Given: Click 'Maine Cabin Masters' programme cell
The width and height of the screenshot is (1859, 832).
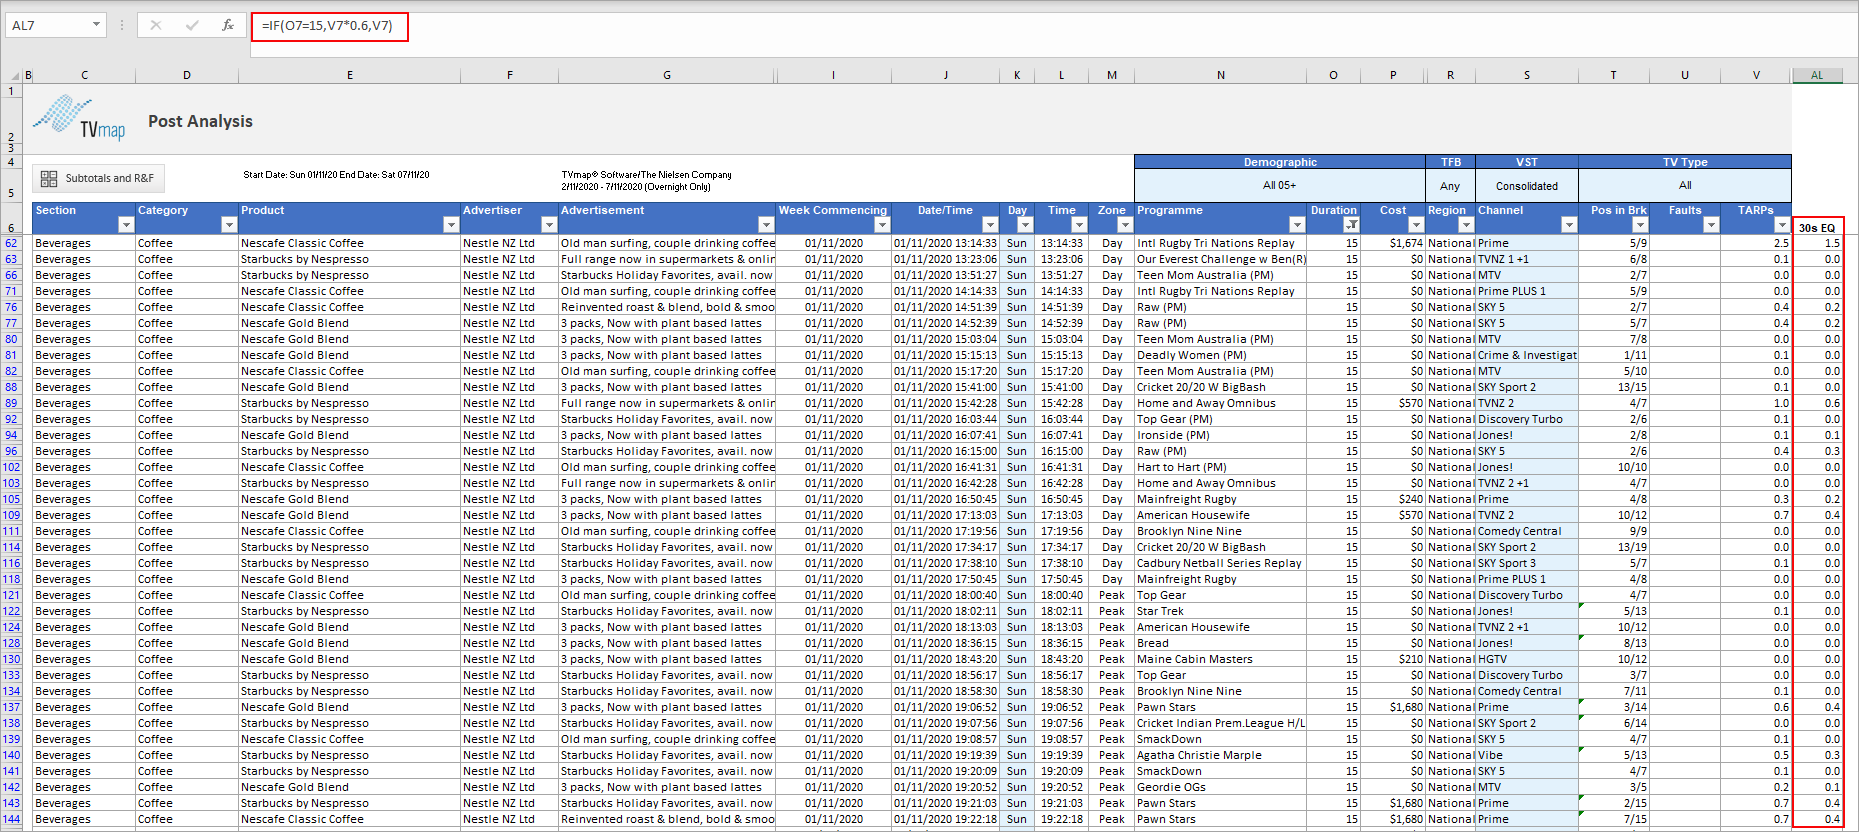Looking at the screenshot, I should pyautogui.click(x=1221, y=659).
